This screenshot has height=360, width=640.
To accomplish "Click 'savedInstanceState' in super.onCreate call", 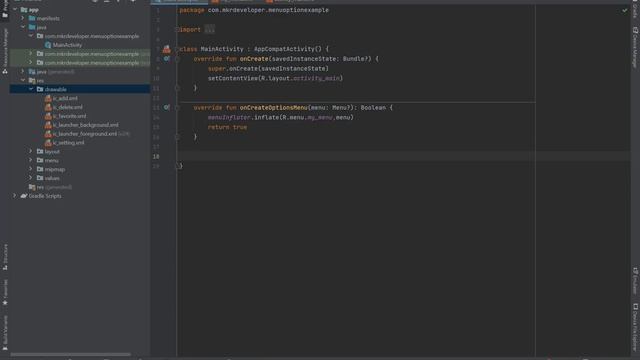I will coord(293,69).
